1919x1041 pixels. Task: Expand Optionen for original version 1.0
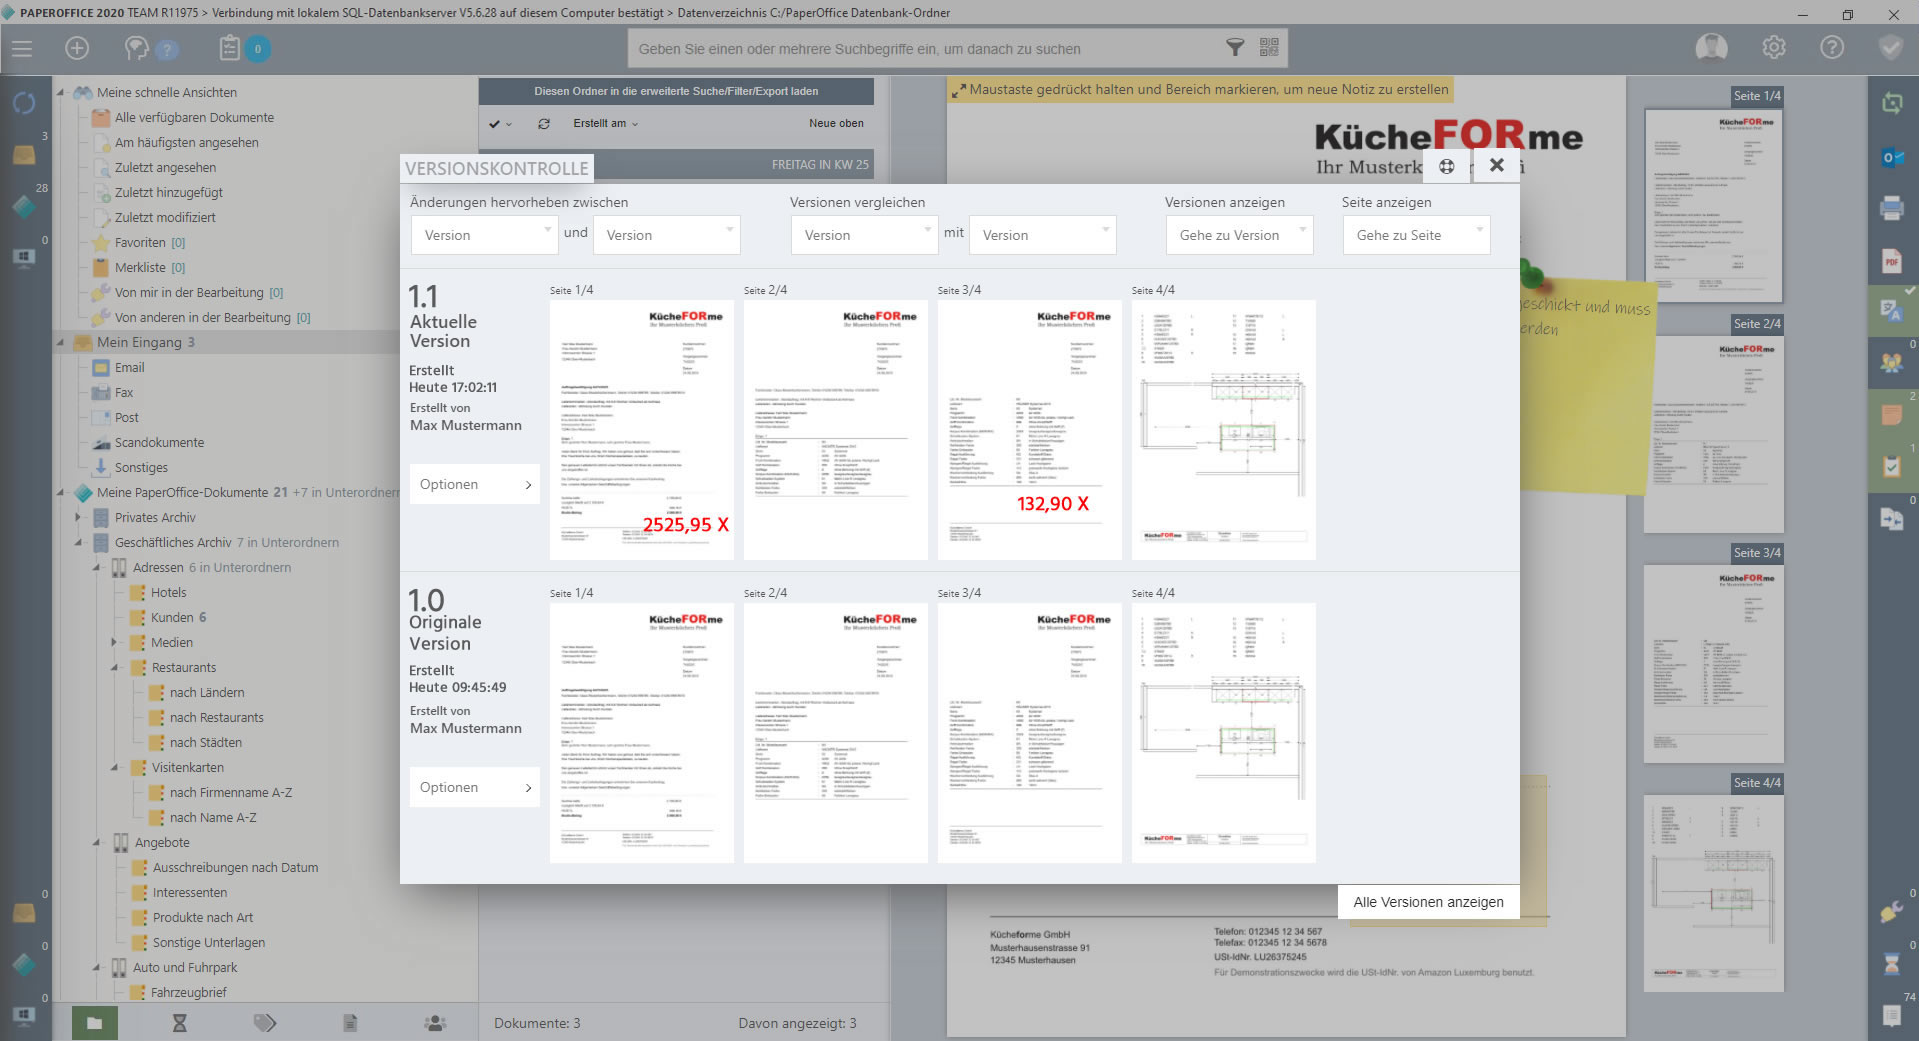(x=474, y=787)
